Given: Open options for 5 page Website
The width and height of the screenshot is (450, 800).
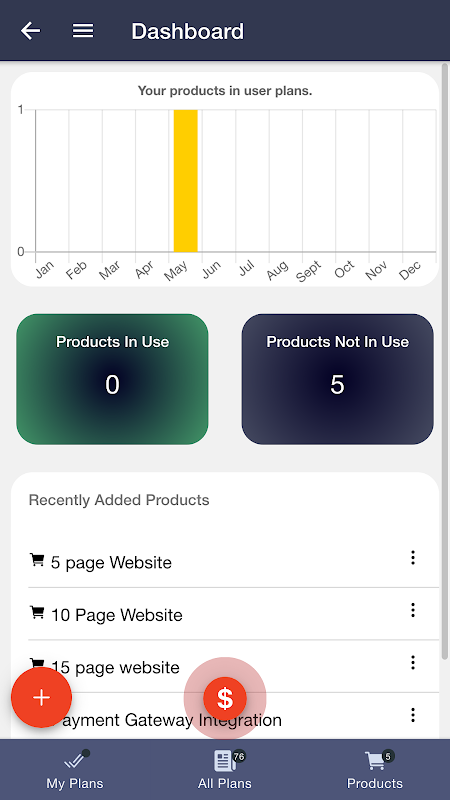Looking at the screenshot, I should click(413, 558).
